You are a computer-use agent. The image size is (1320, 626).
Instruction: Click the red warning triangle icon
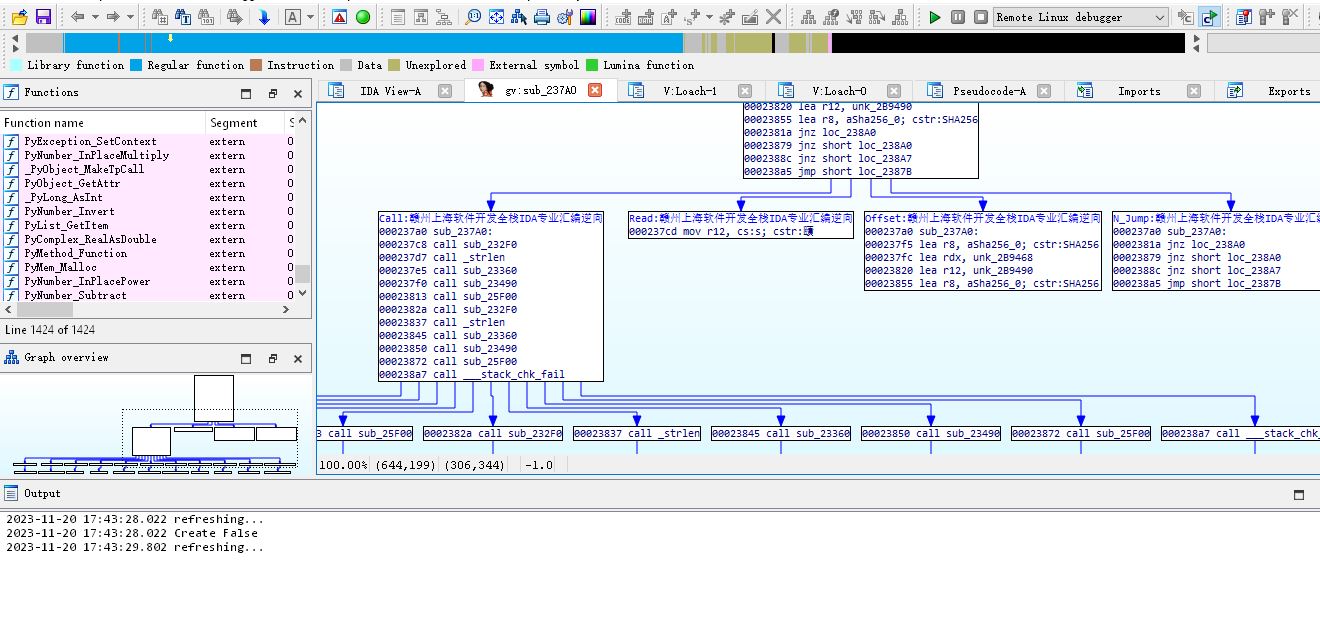point(340,17)
